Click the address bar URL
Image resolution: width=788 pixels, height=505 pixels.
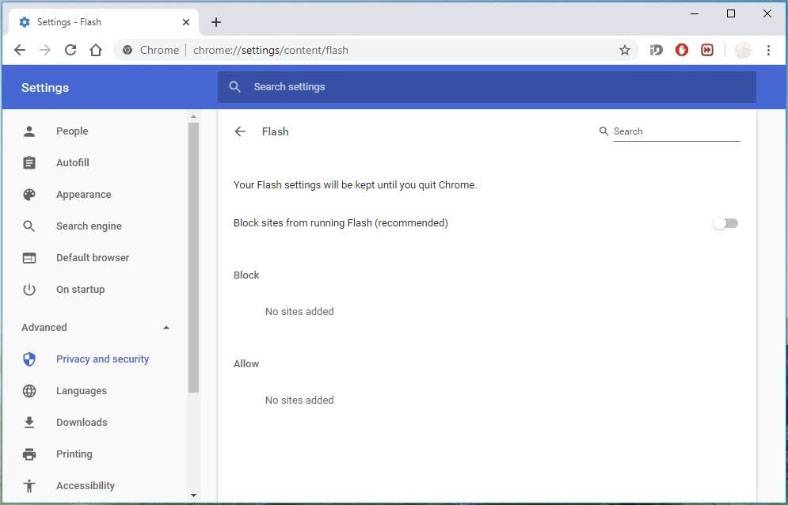click(x=270, y=50)
